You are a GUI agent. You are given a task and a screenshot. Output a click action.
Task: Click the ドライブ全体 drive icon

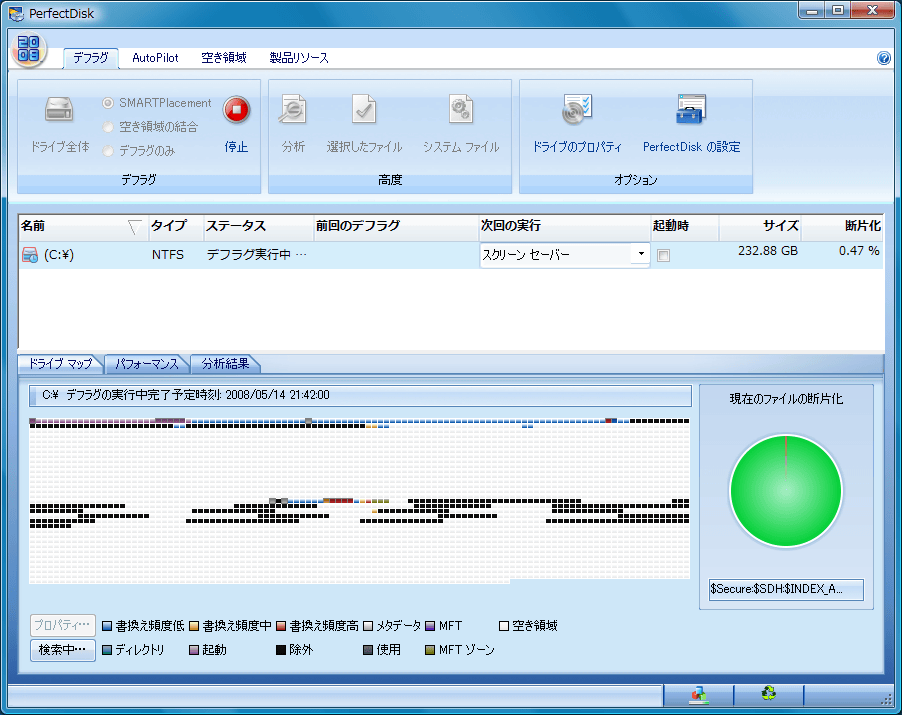click(59, 109)
